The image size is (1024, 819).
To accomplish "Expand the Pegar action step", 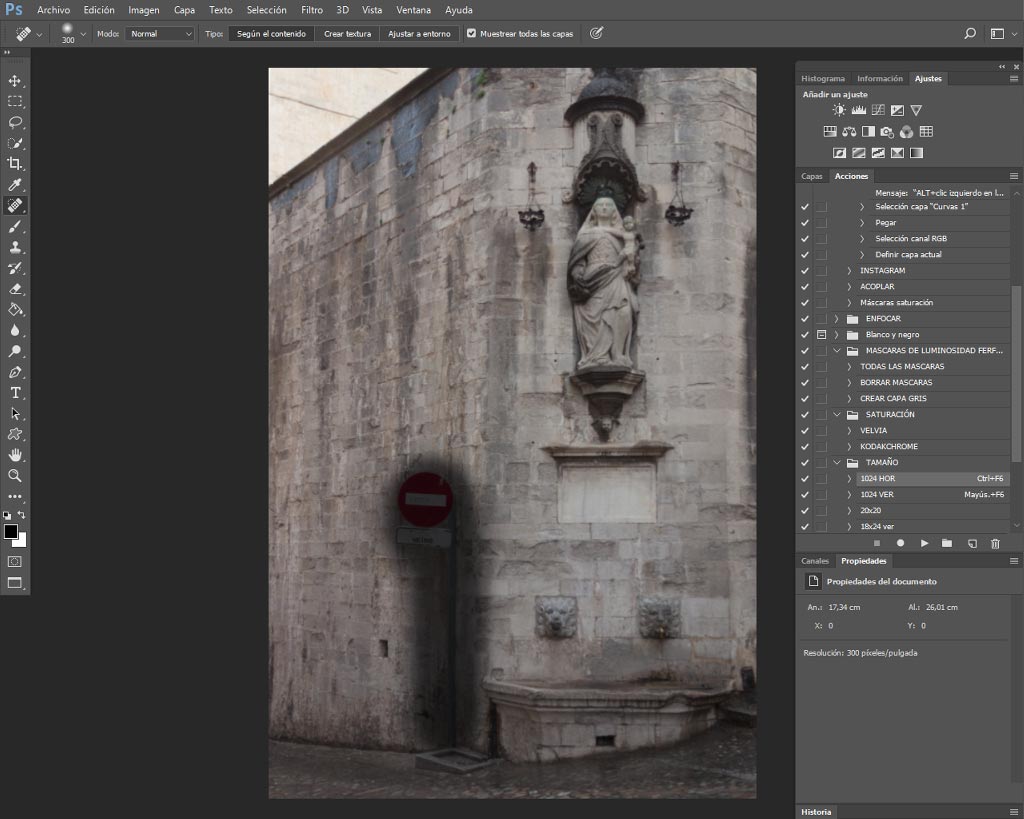I will coord(862,223).
